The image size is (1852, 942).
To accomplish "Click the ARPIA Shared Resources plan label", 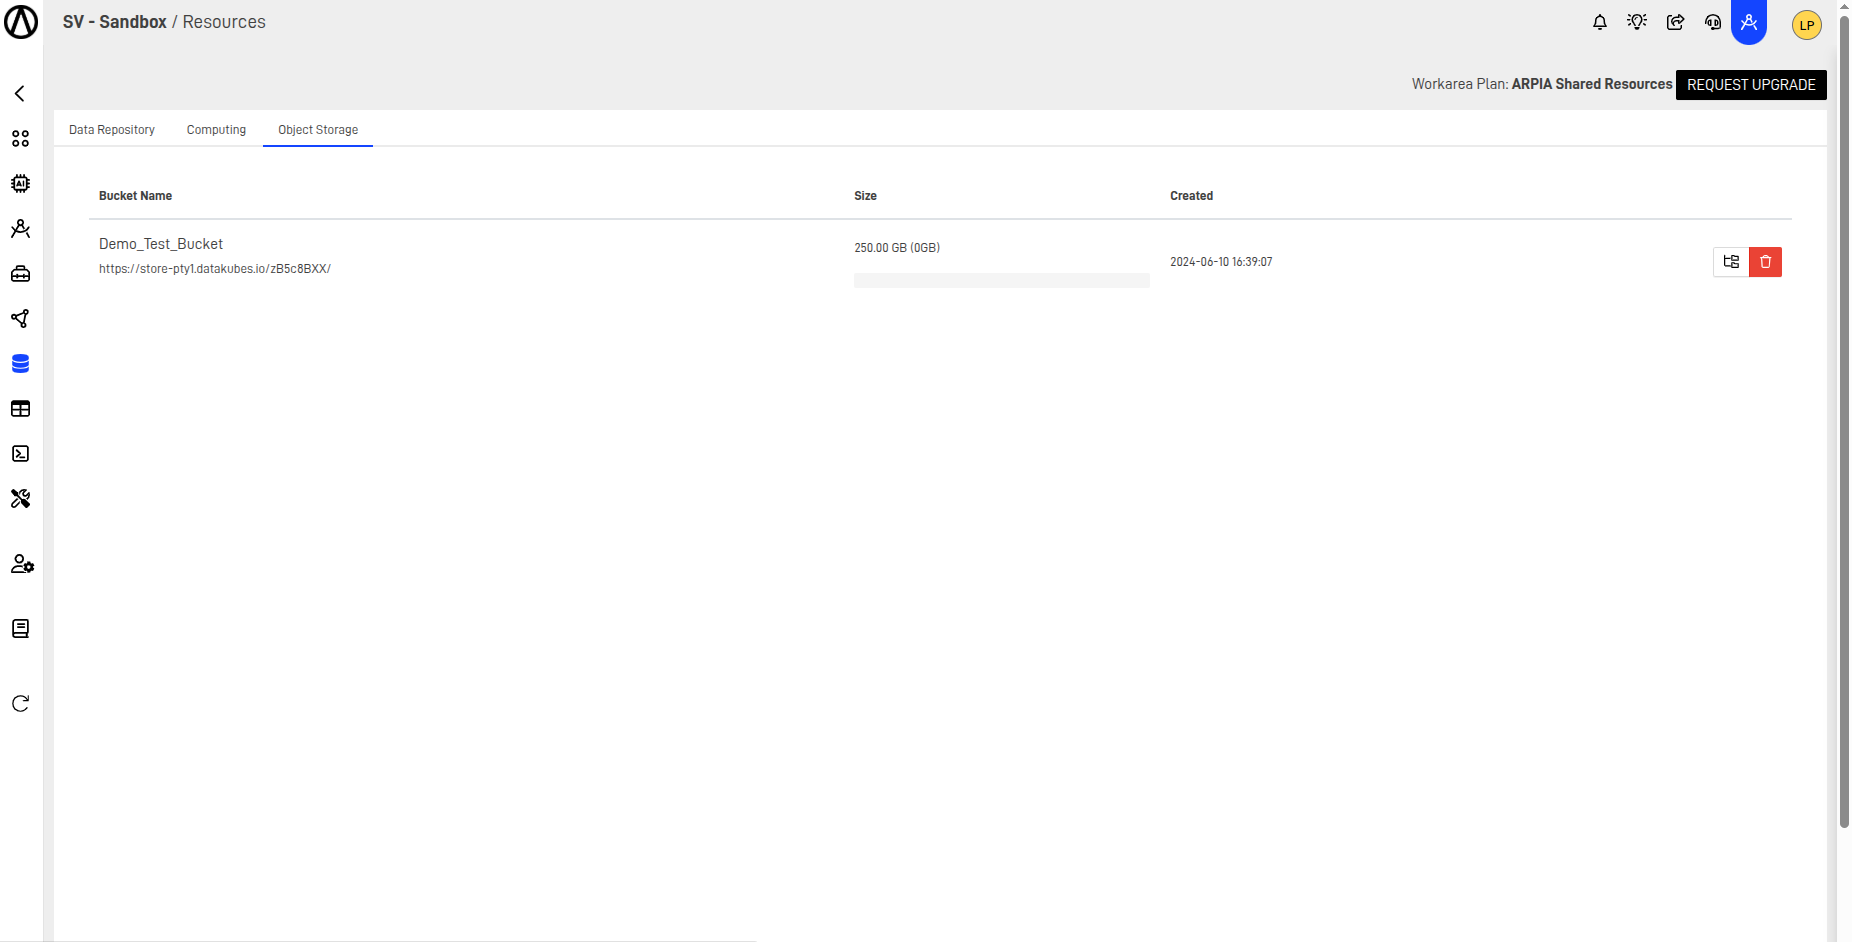I will tap(1592, 84).
